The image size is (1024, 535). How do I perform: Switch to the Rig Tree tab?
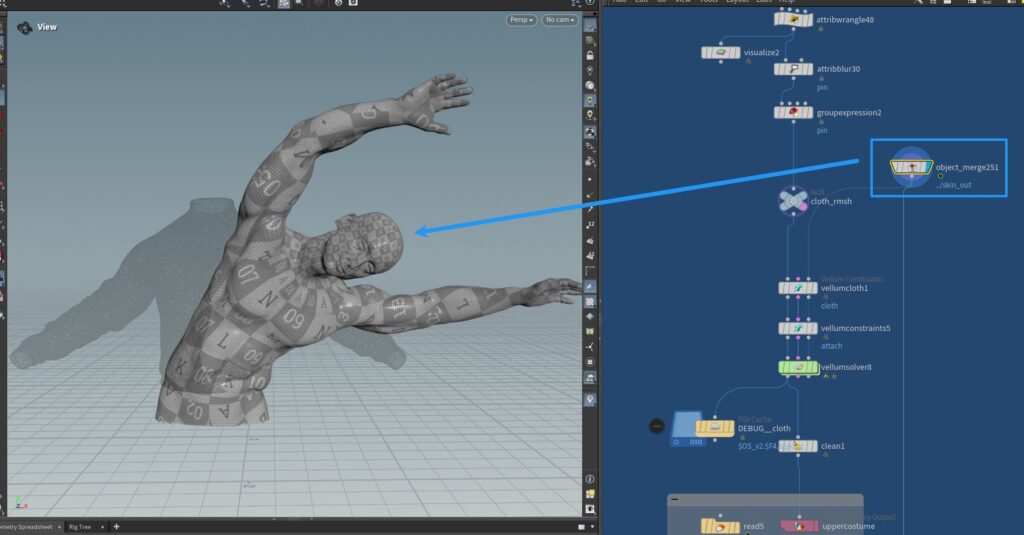click(x=81, y=526)
